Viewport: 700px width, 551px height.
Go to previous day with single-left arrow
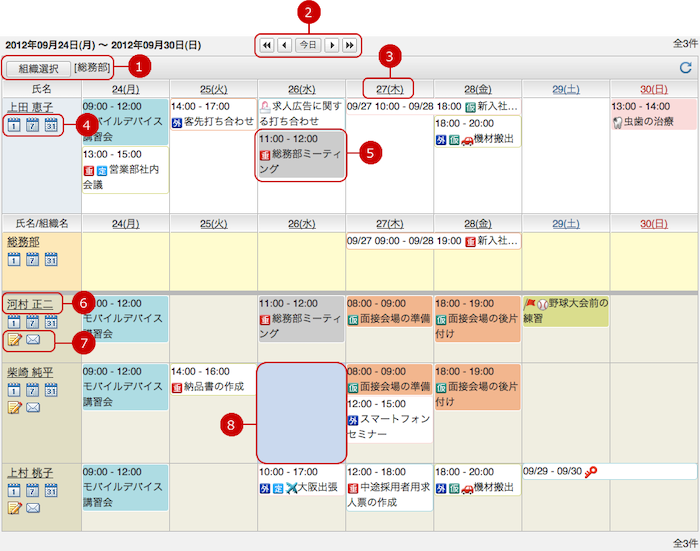[x=285, y=45]
